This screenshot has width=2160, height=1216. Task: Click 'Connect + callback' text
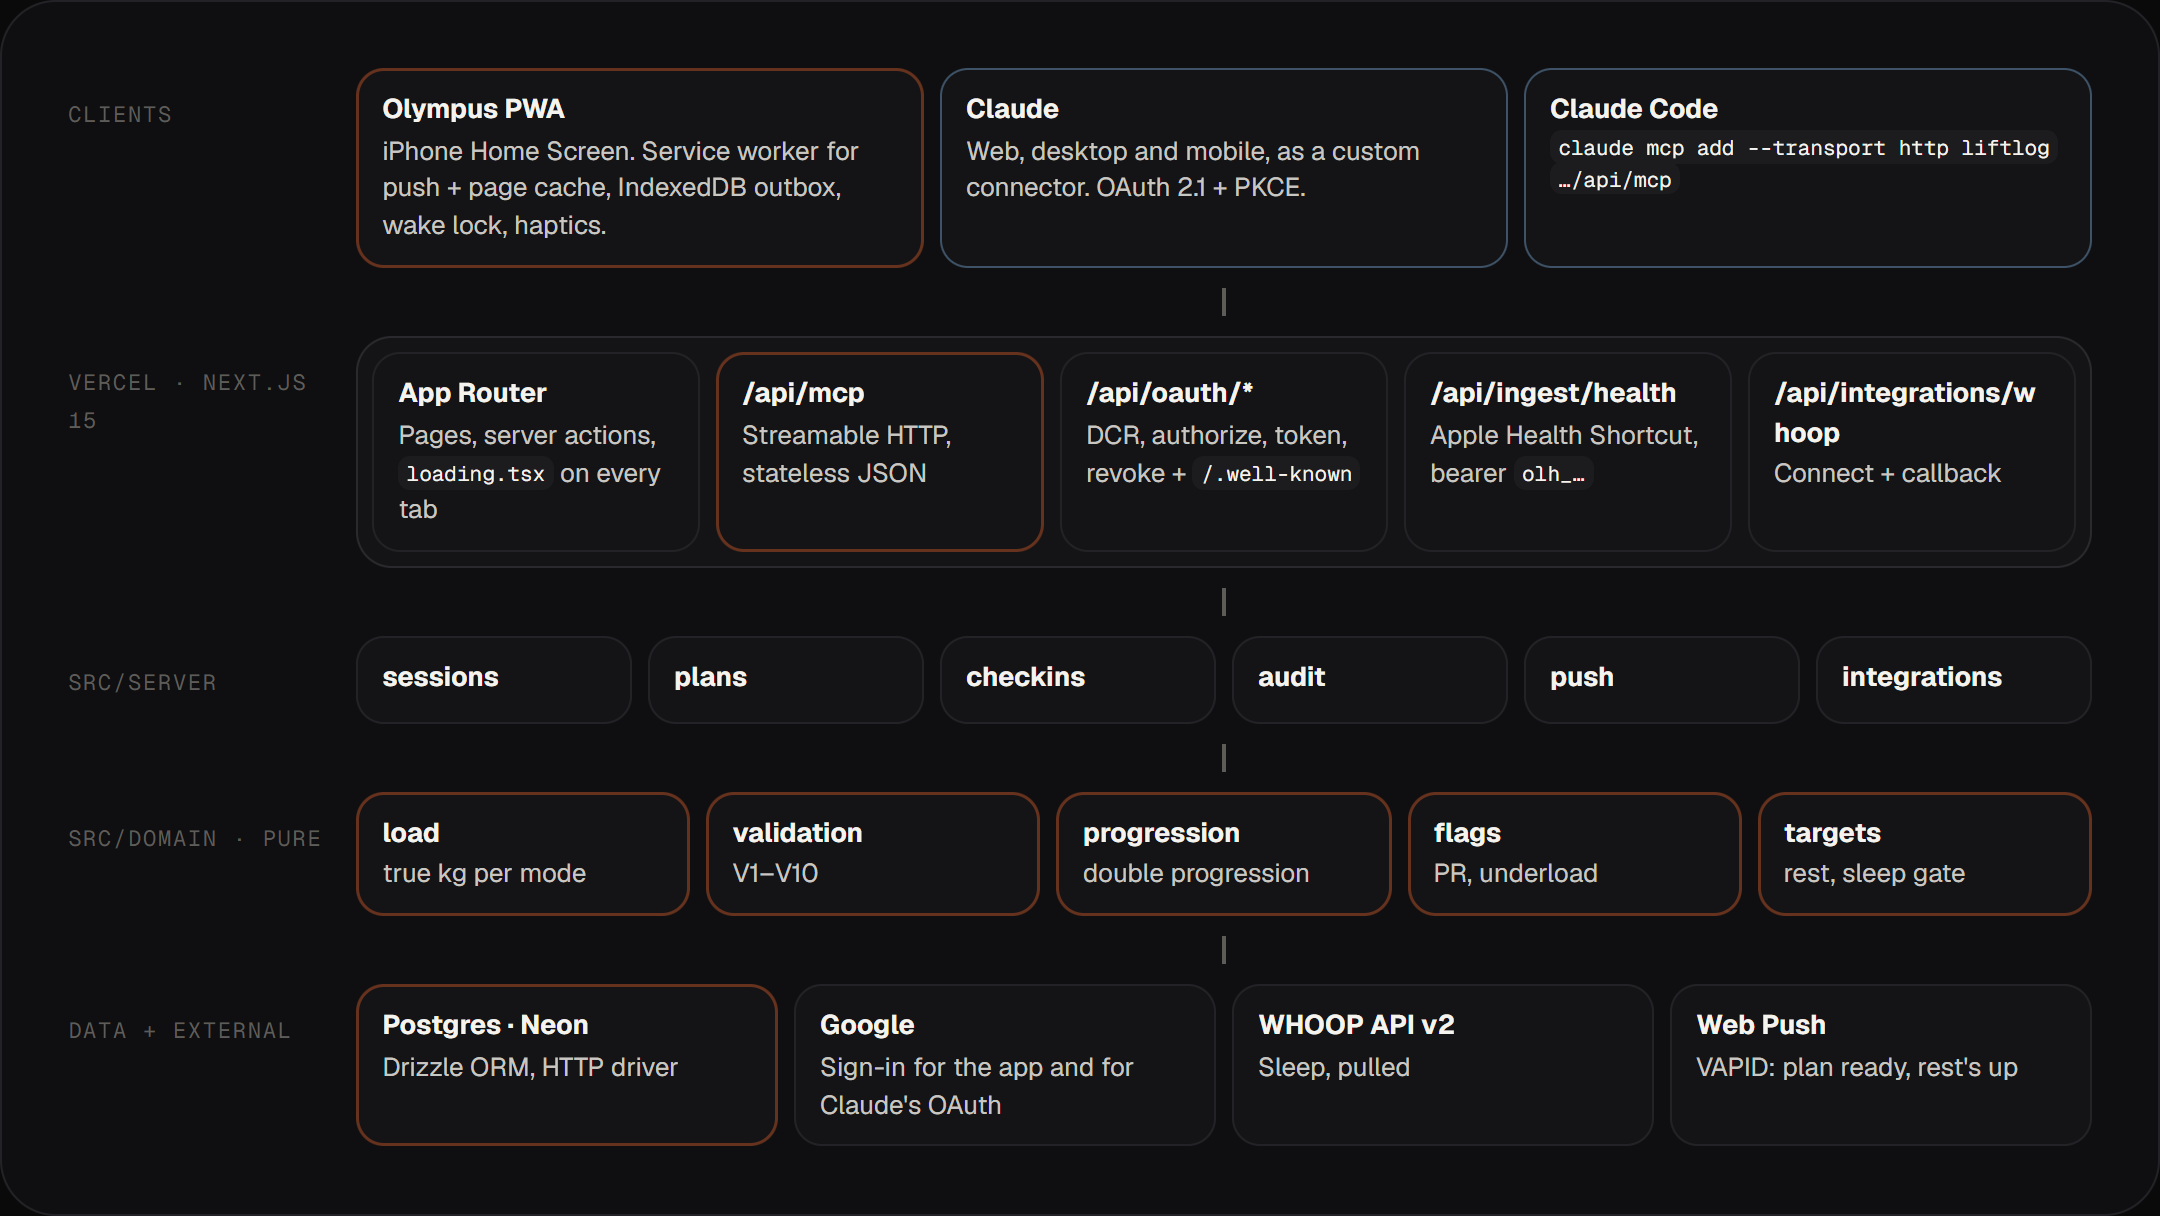[x=1887, y=473]
